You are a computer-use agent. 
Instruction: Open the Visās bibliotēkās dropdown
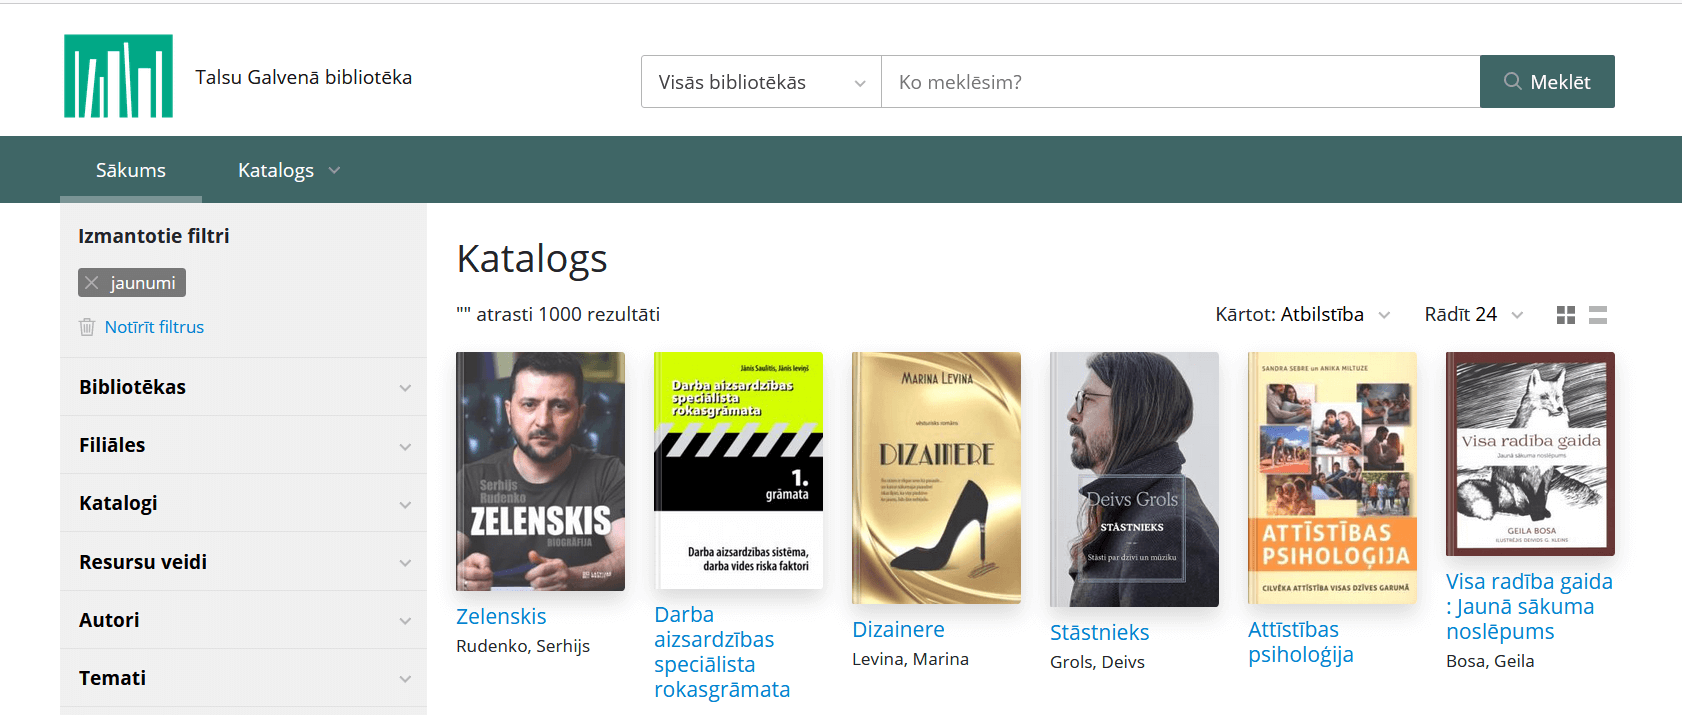coord(761,82)
